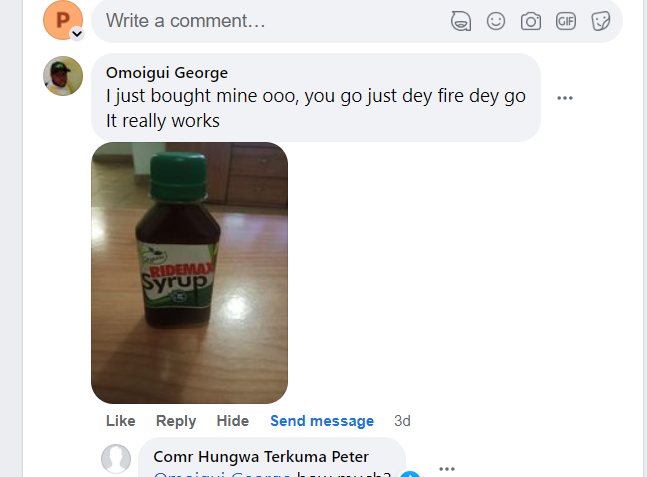Viewport: 647px width, 477px height.
Task: Open the Ridemax Syrup bottle photo
Action: 189,273
